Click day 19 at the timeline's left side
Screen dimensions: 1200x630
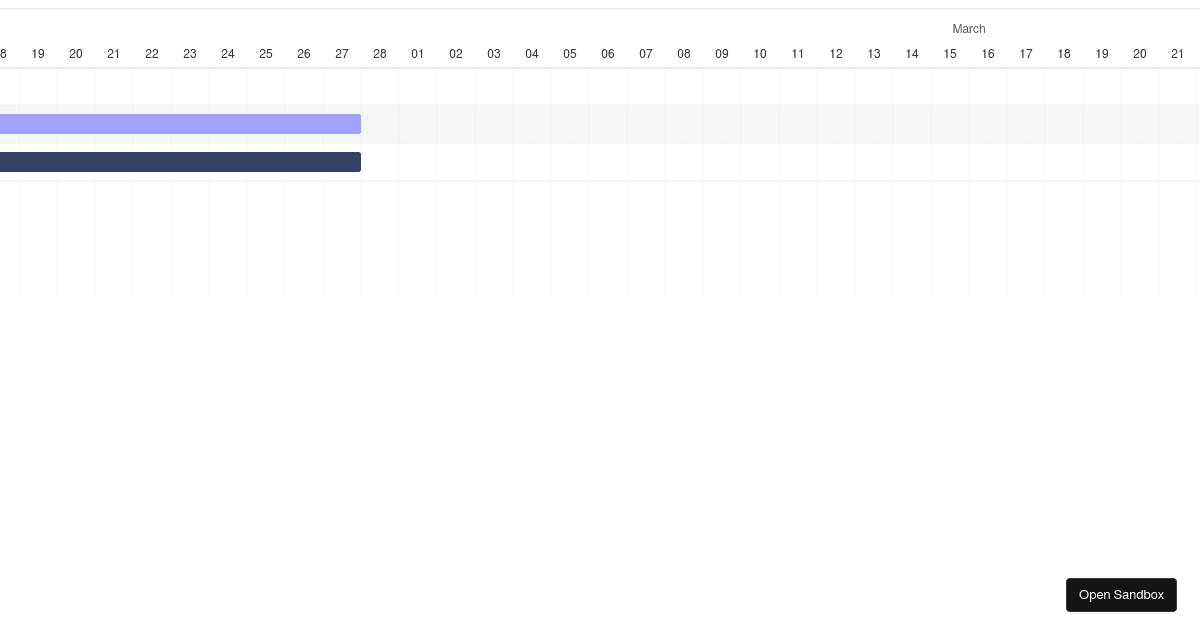click(38, 54)
